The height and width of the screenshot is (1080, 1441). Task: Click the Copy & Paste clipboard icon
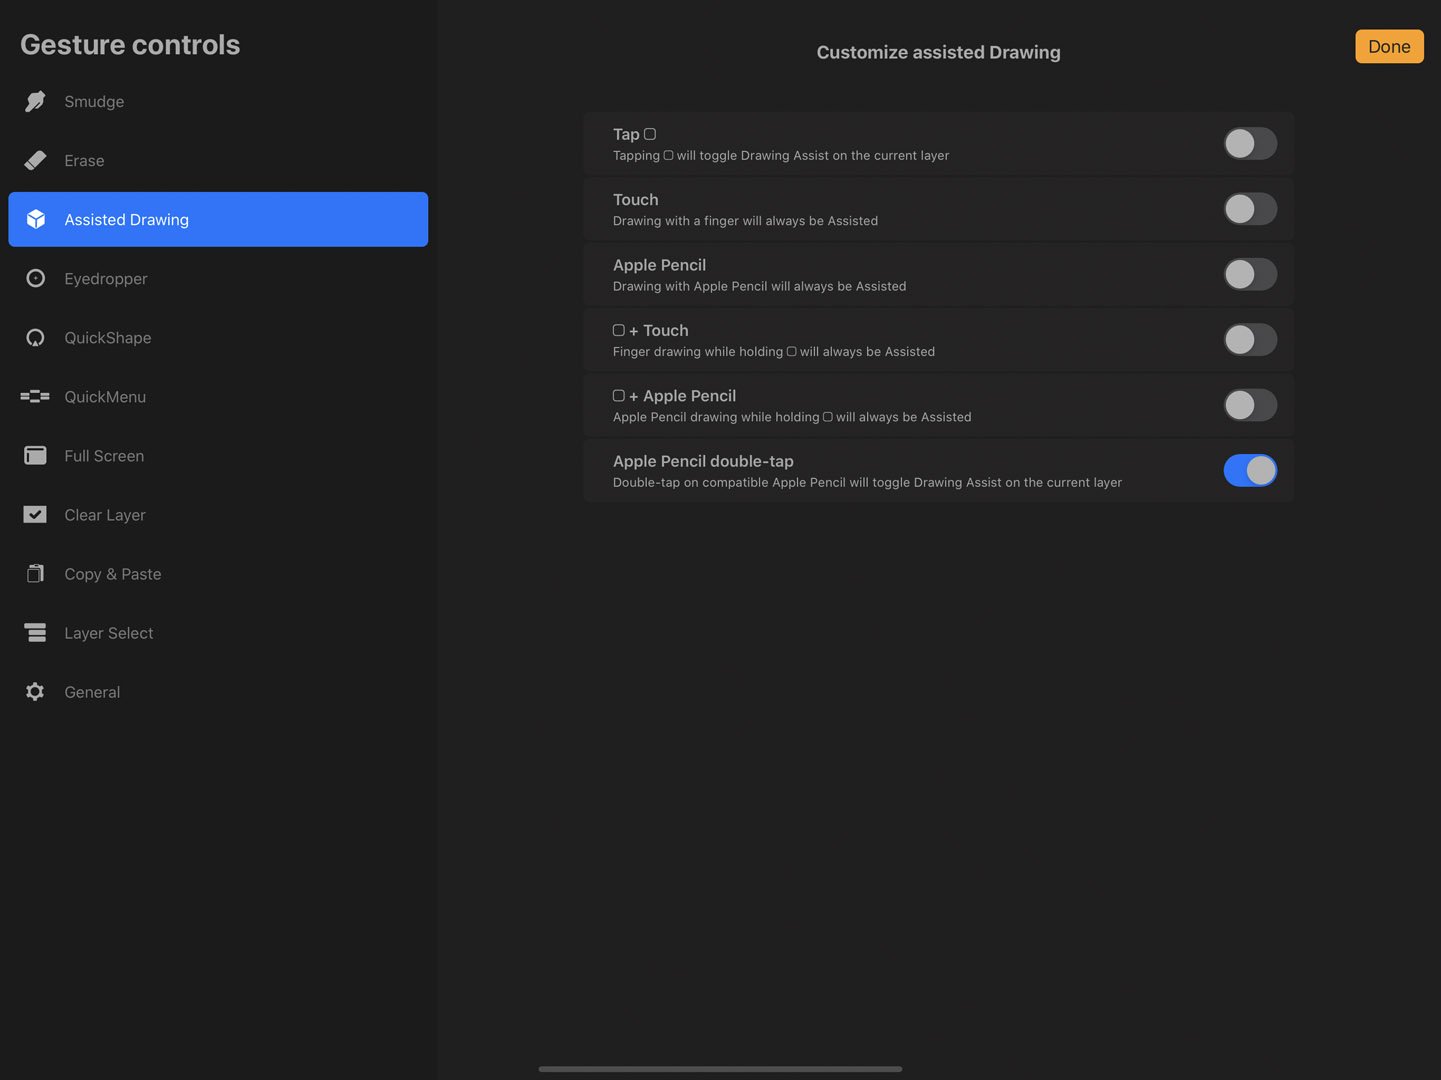[35, 573]
